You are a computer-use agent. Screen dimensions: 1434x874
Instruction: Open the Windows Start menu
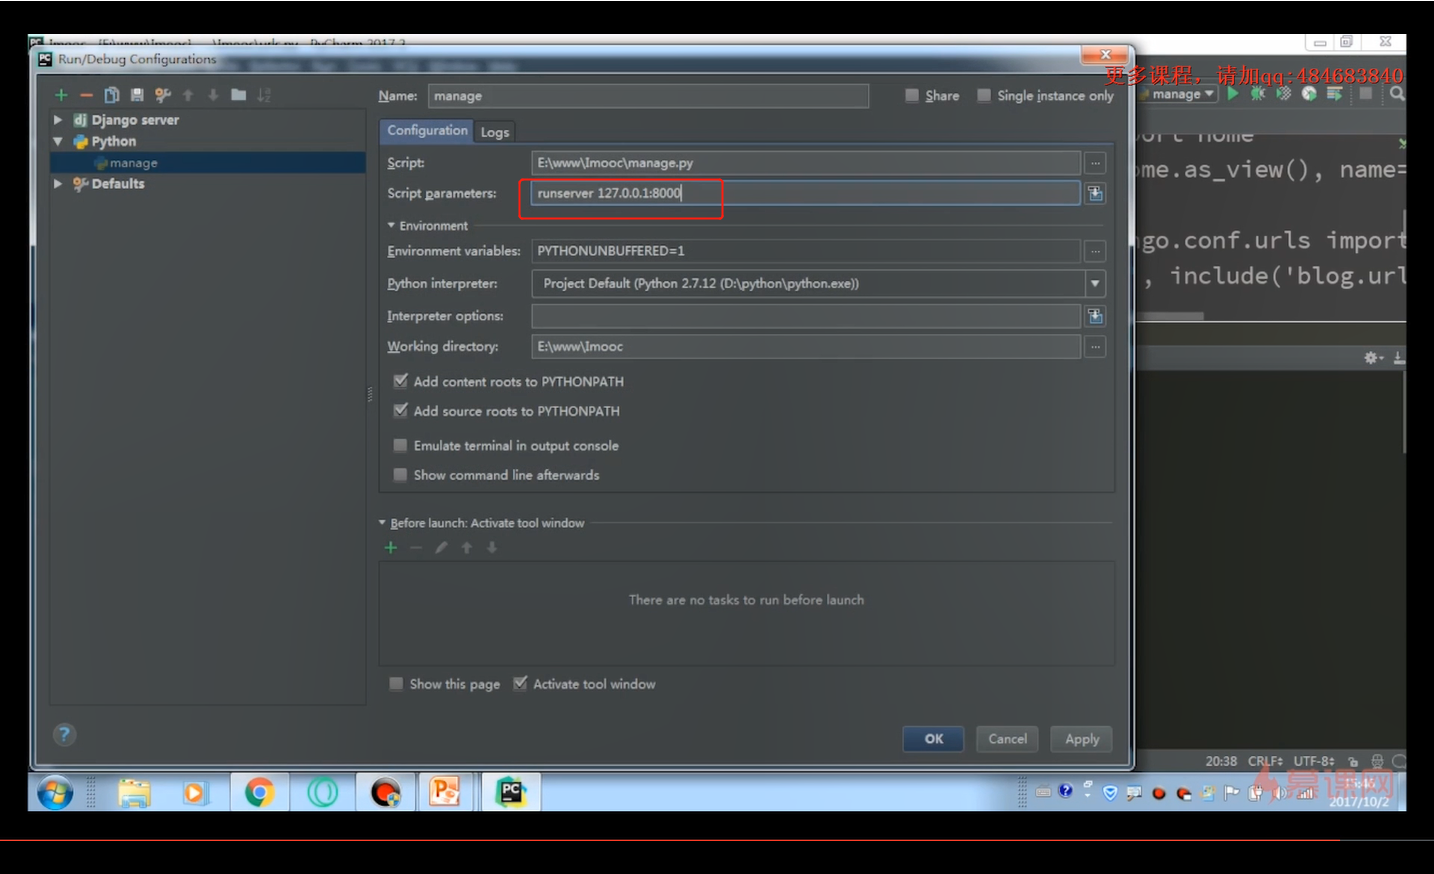point(55,793)
